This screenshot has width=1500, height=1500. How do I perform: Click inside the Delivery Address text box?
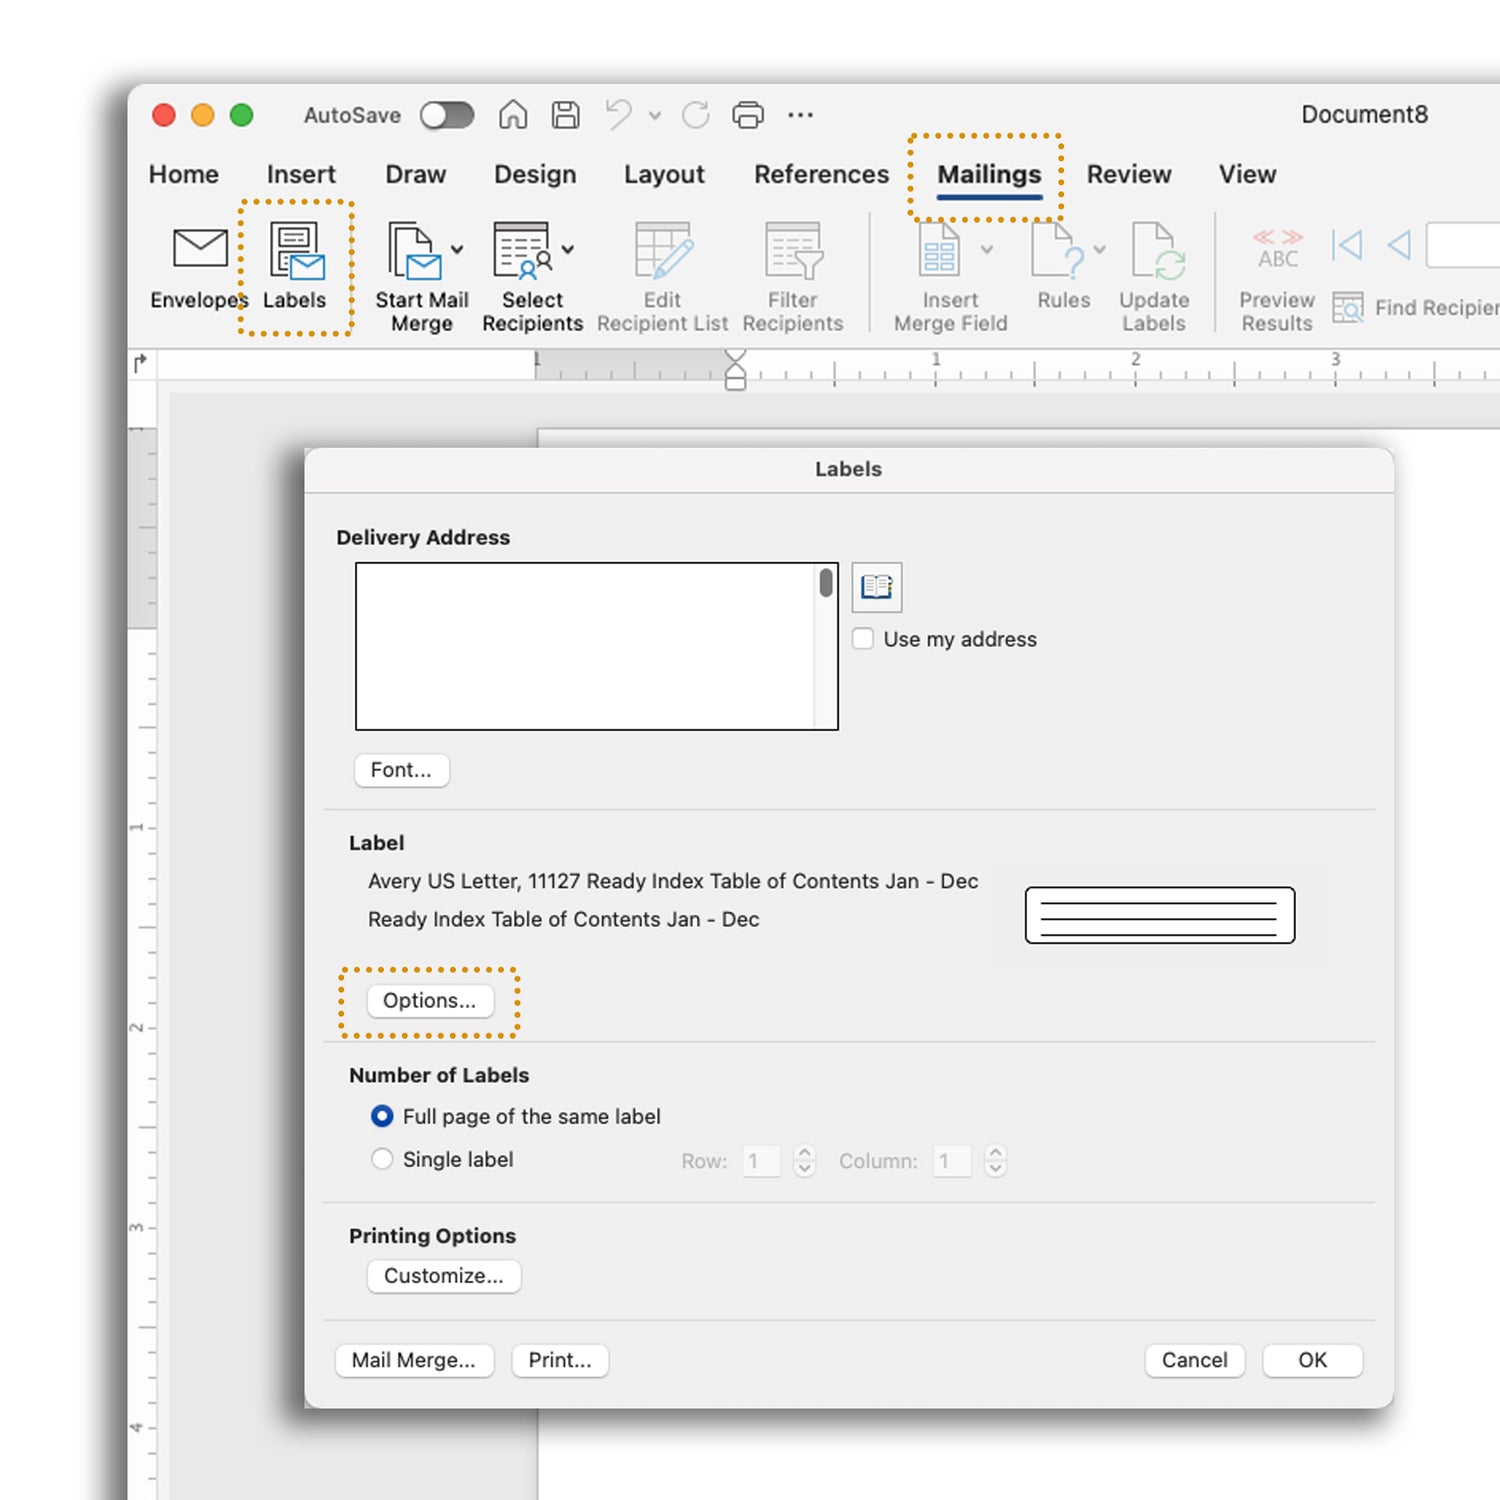click(x=585, y=646)
